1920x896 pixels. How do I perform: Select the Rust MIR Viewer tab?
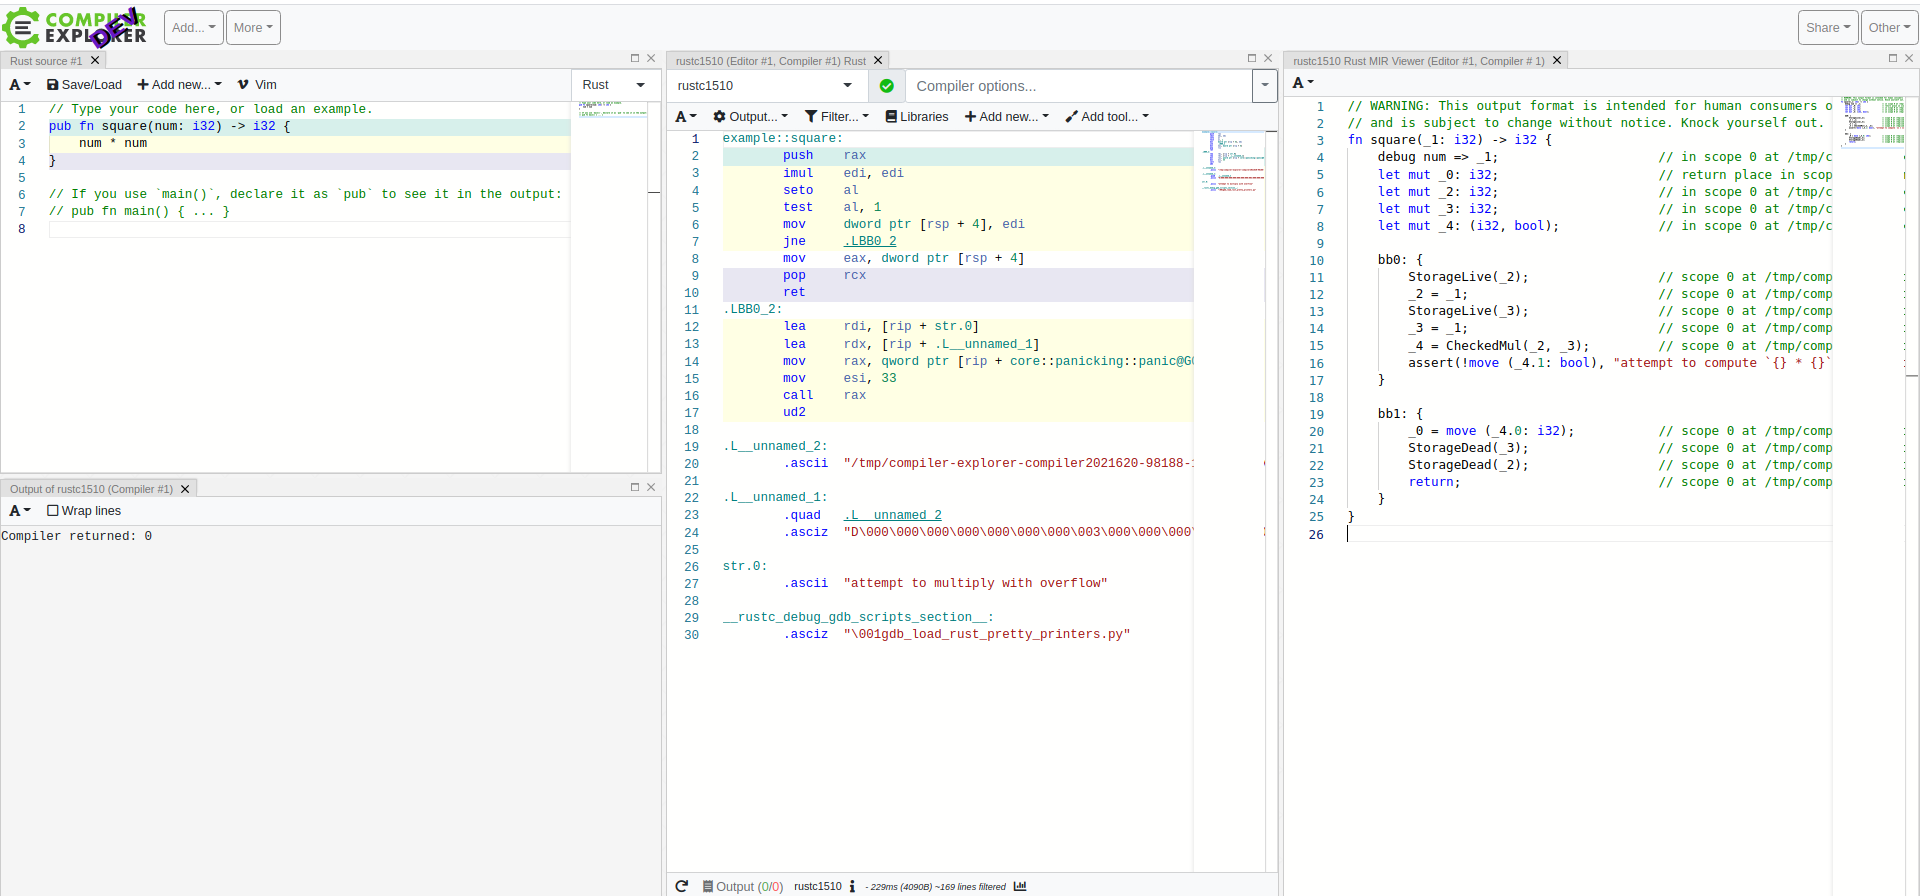pyautogui.click(x=1418, y=61)
